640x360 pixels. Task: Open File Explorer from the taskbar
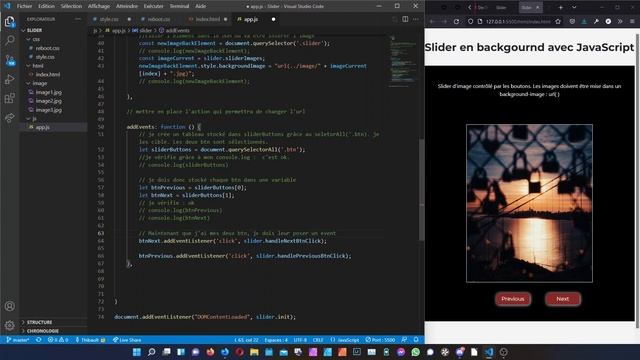click(254, 352)
